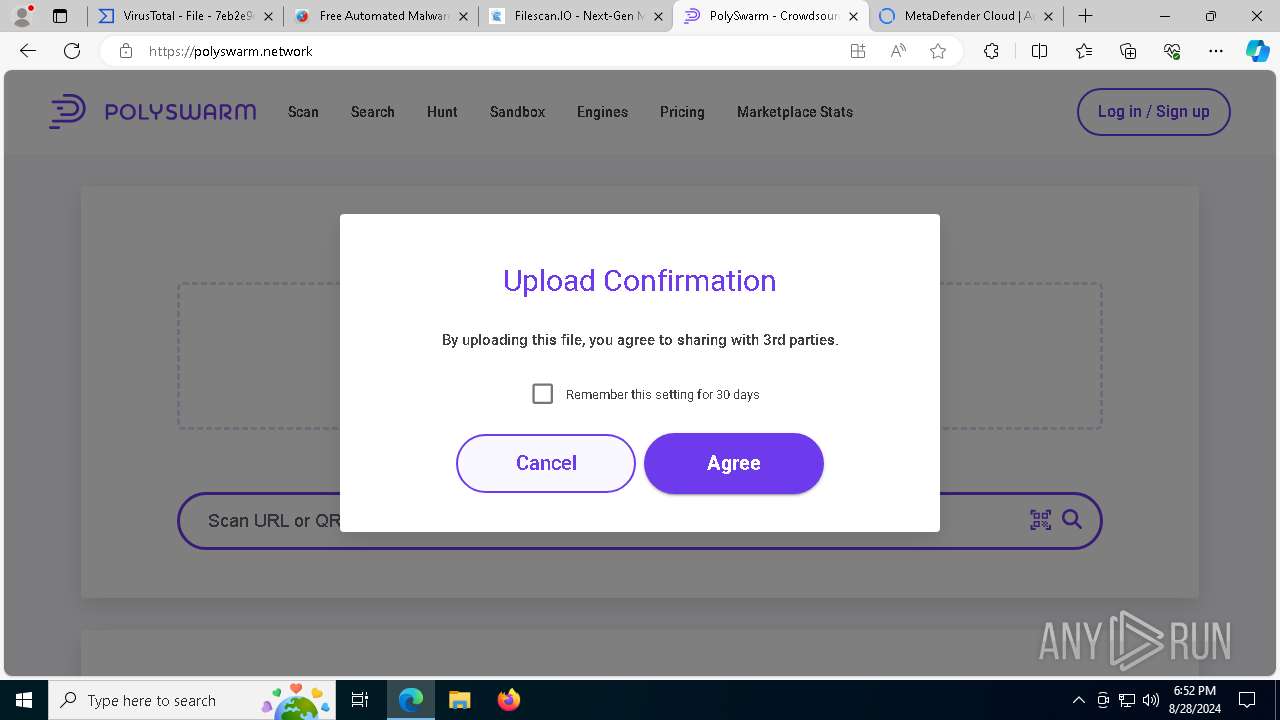The image size is (1280, 720).
Task: Switch to the MetaDefender Cloud tab
Action: coord(965,16)
